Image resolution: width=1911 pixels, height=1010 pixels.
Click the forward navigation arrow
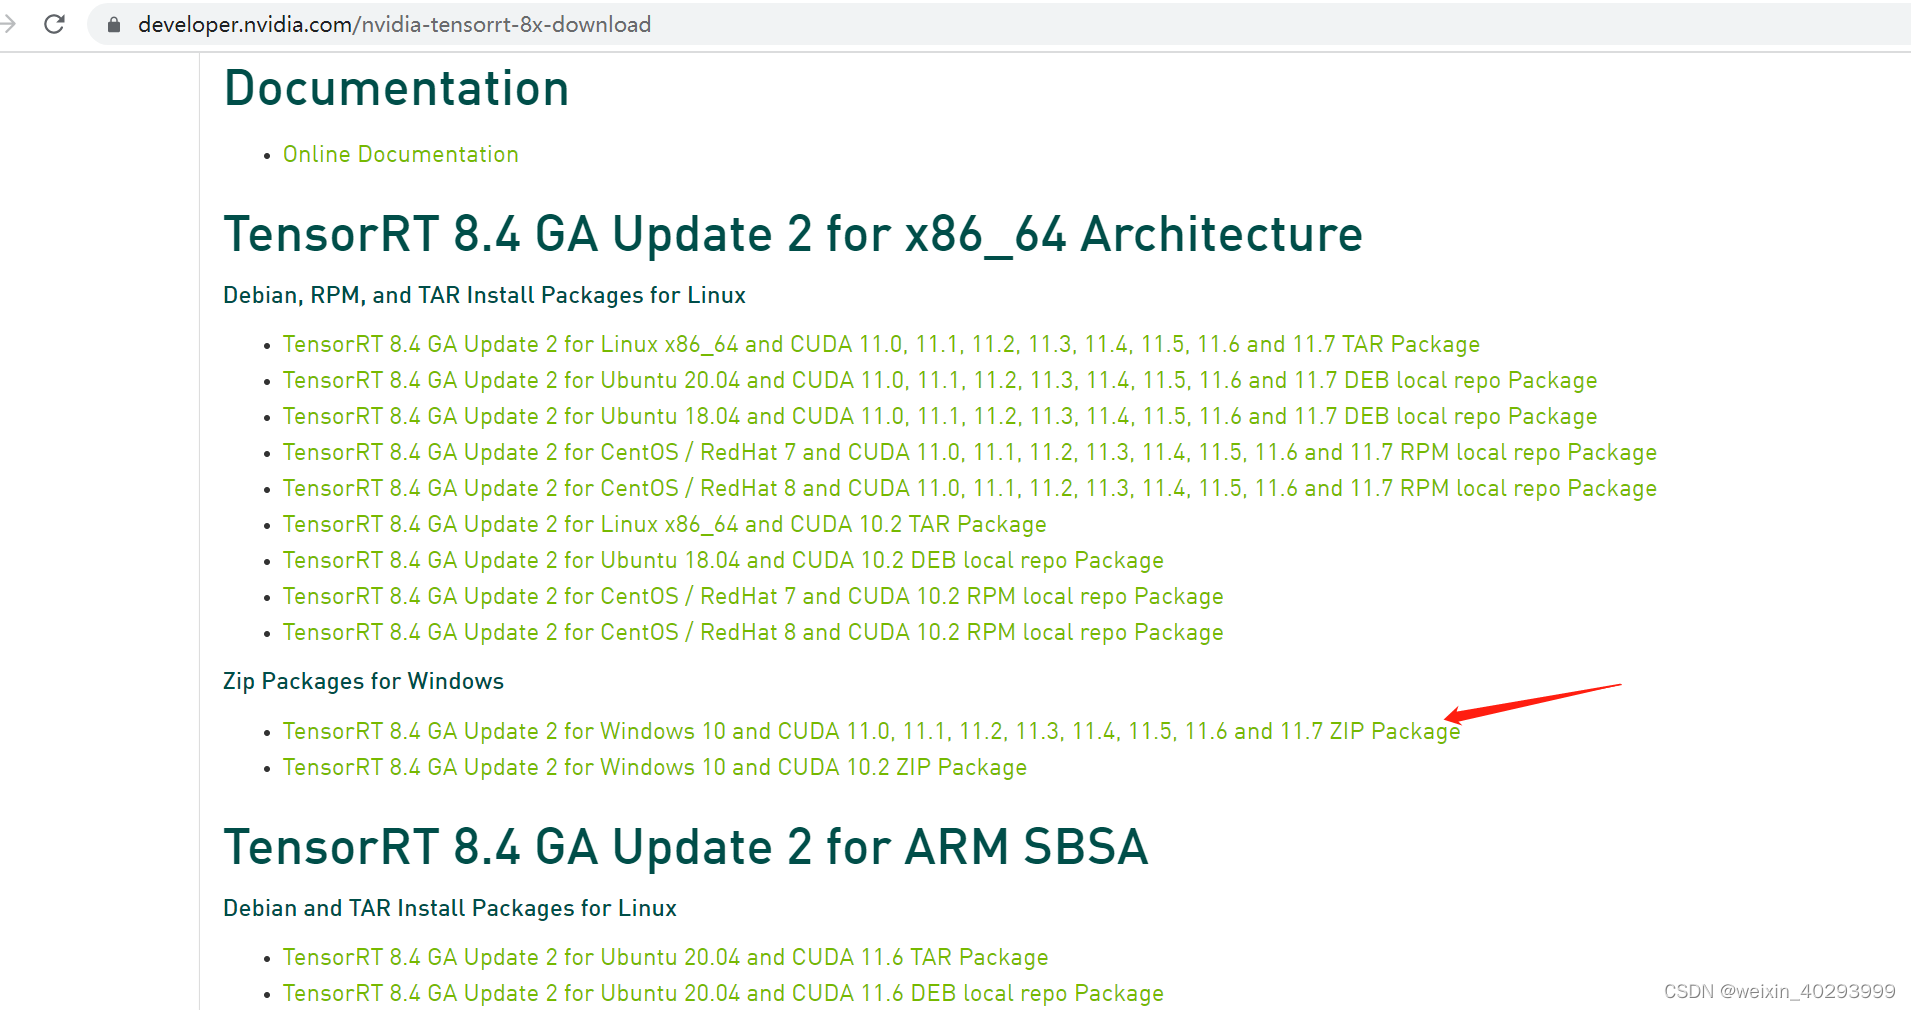coord(9,24)
